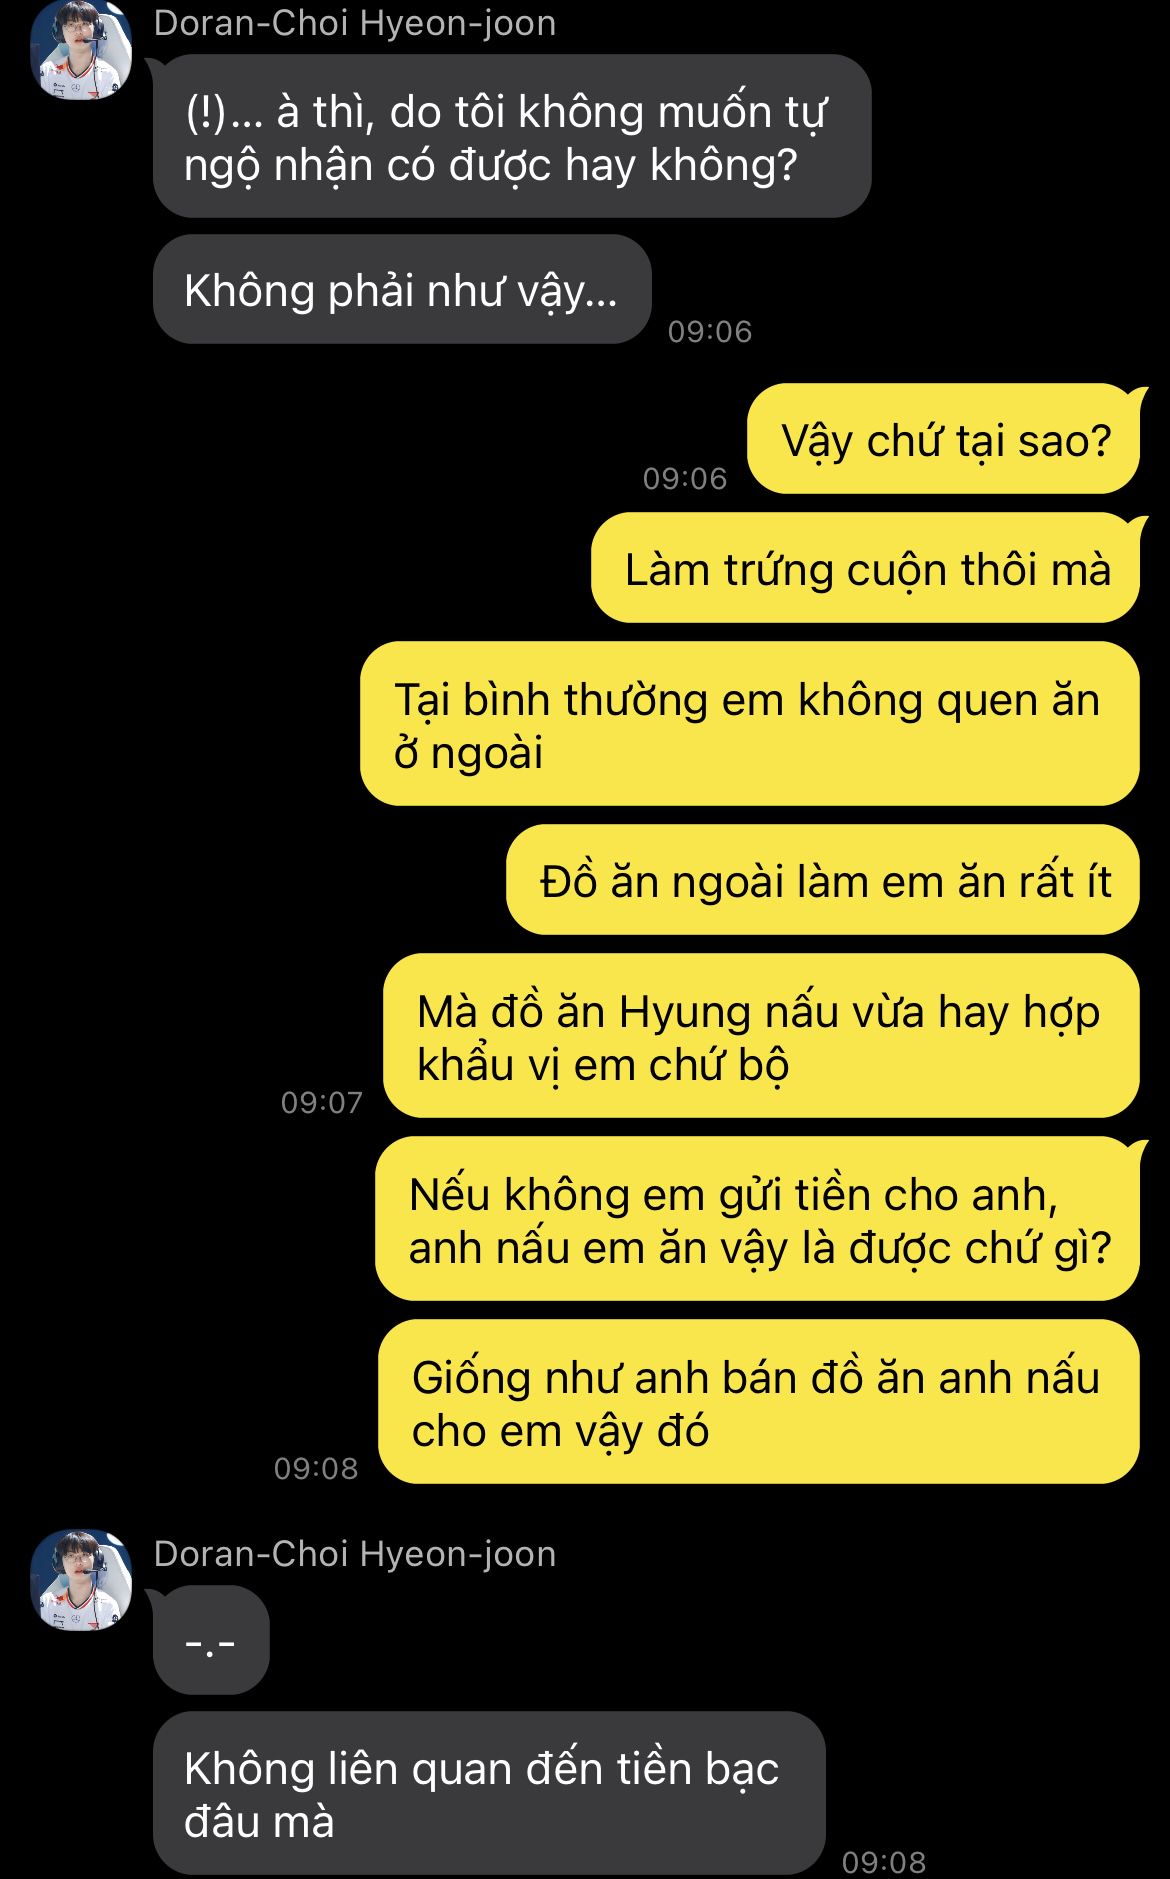Tap the message 'Không liên quan đến tiền bạc'

489,1794
